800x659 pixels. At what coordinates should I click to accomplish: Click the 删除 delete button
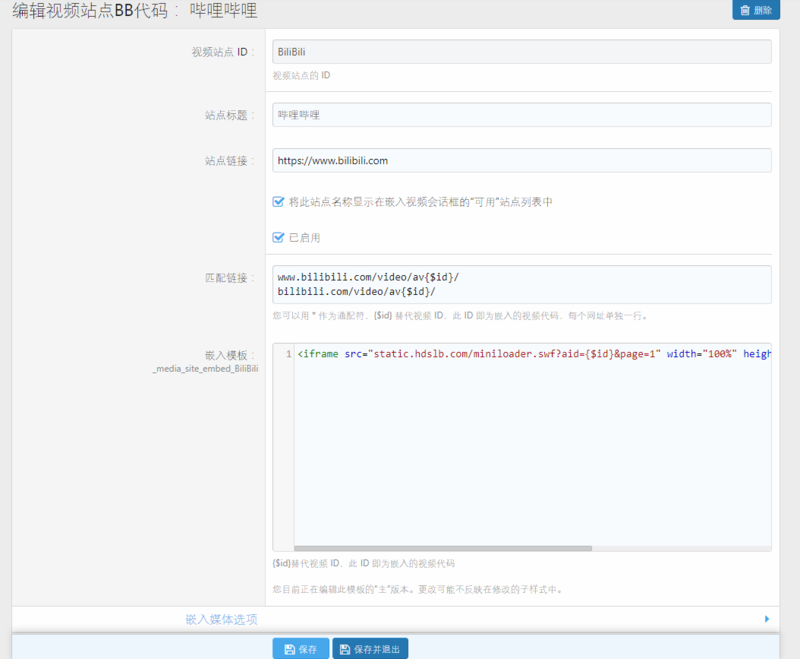coord(756,10)
